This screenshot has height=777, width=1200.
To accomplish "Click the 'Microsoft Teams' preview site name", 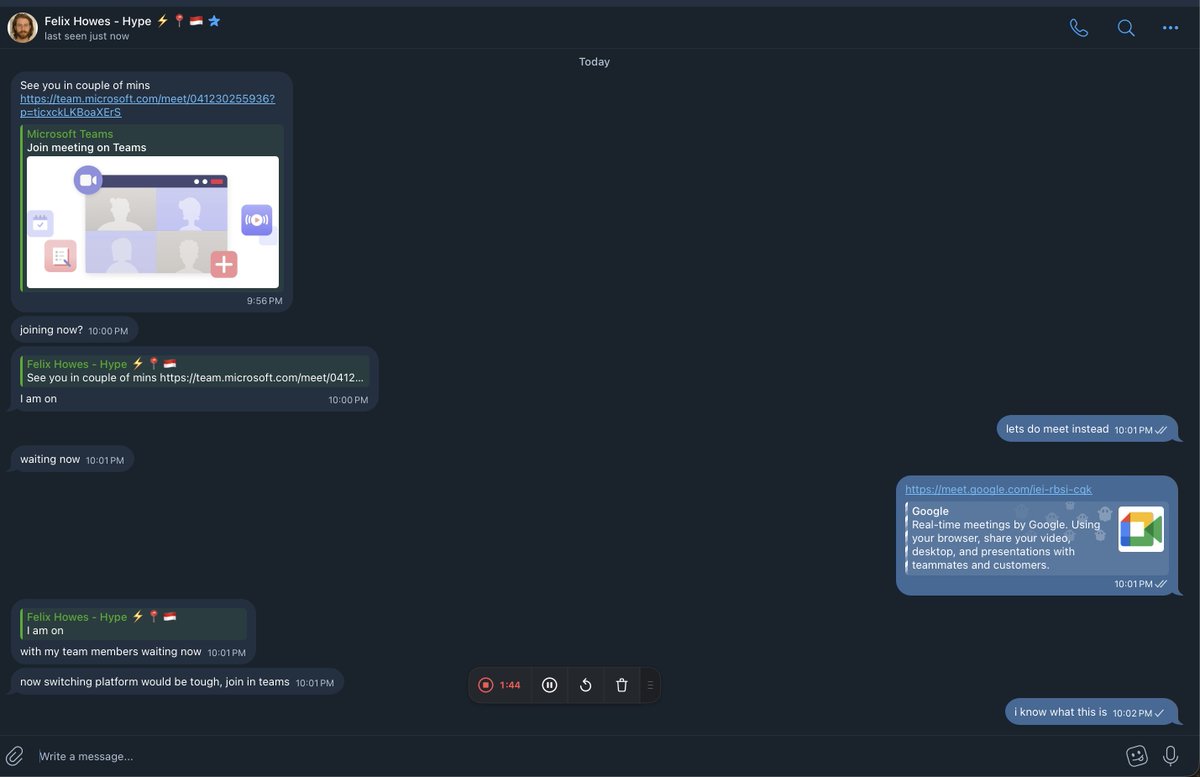I will click(70, 134).
